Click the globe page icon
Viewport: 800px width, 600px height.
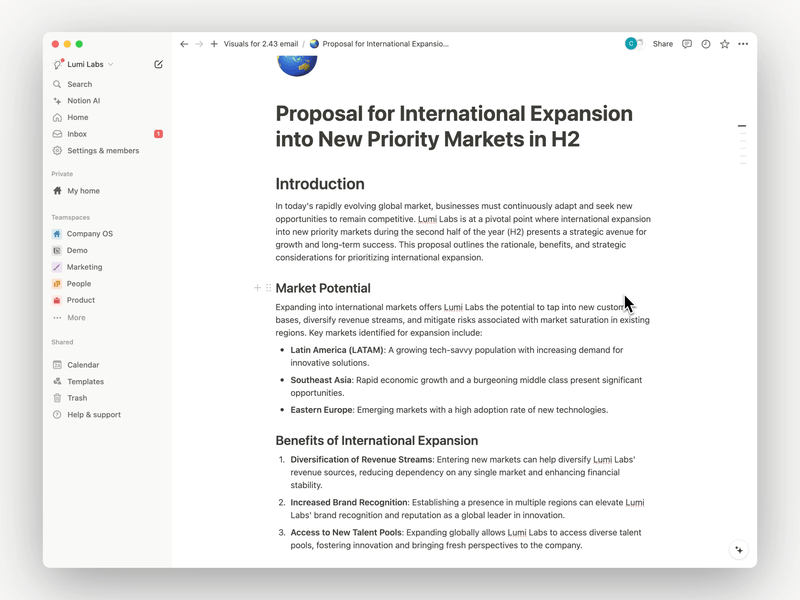297,65
